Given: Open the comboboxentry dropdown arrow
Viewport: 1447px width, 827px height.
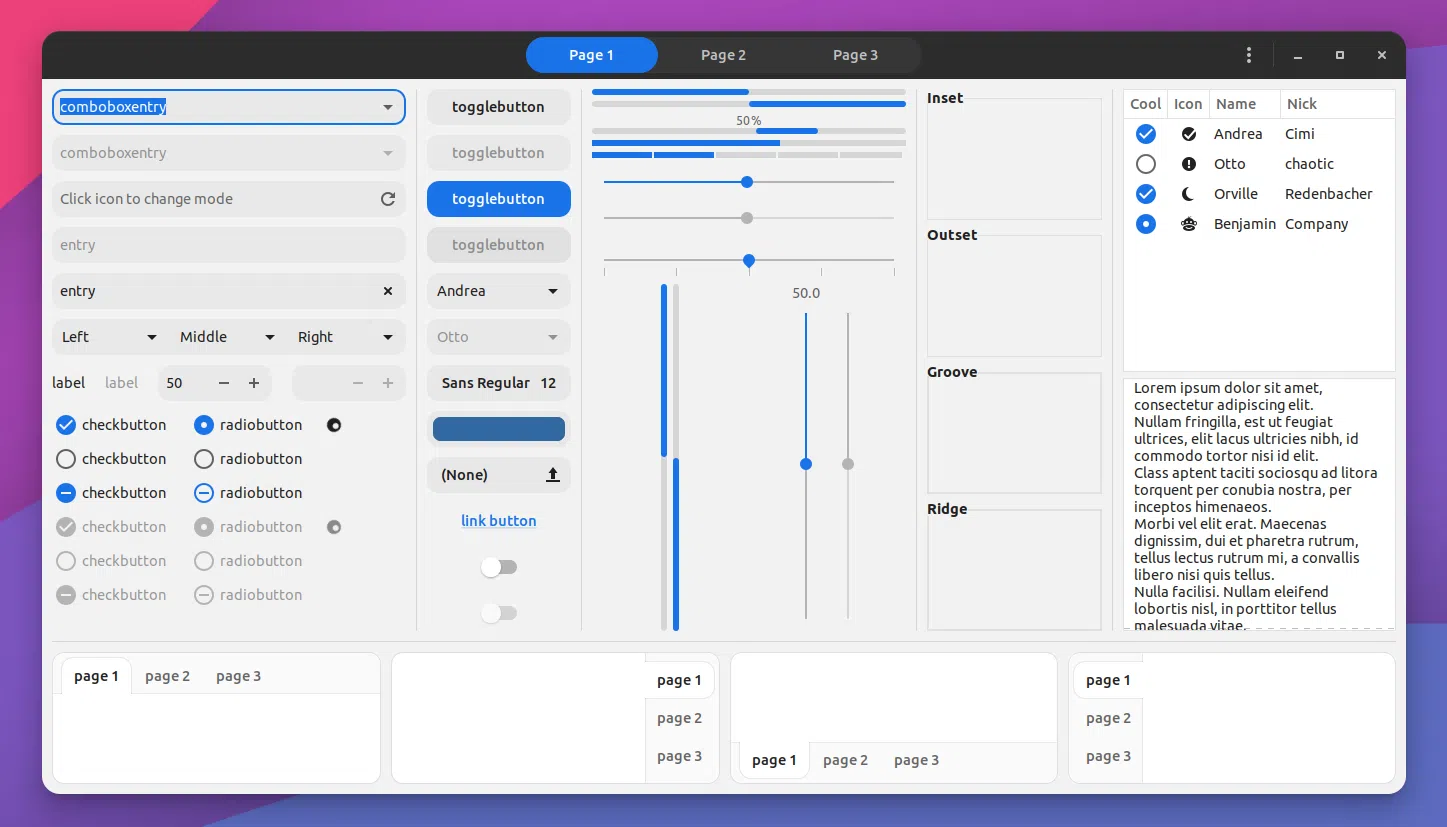Looking at the screenshot, I should point(388,107).
